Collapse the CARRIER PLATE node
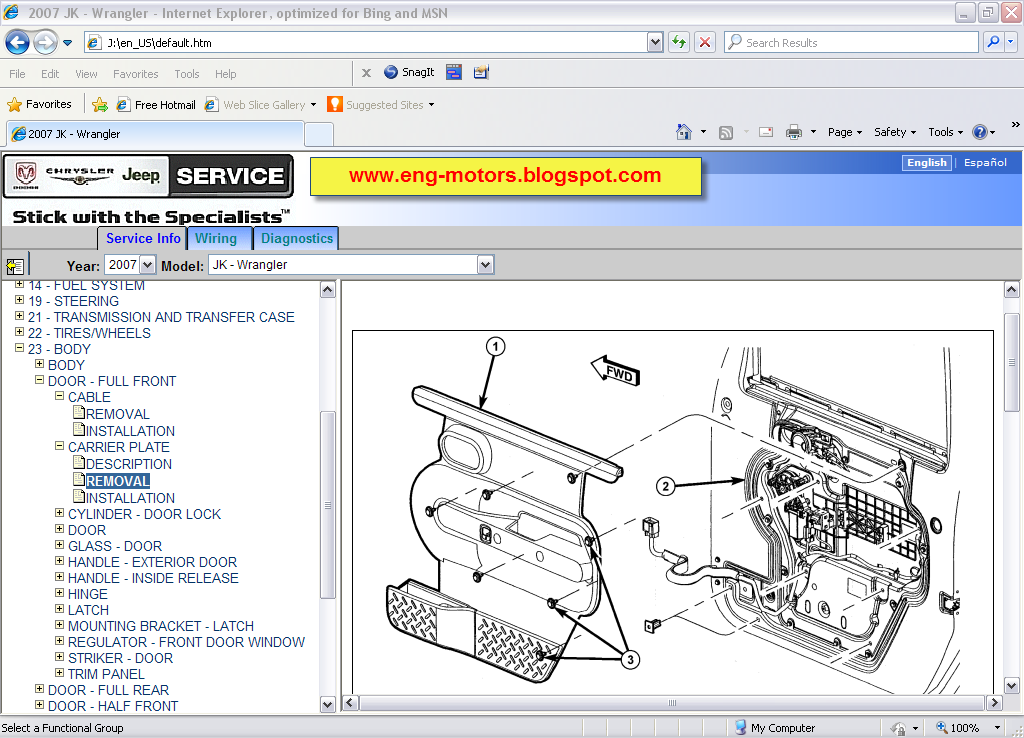This screenshot has height=738, width=1024. click(59, 445)
